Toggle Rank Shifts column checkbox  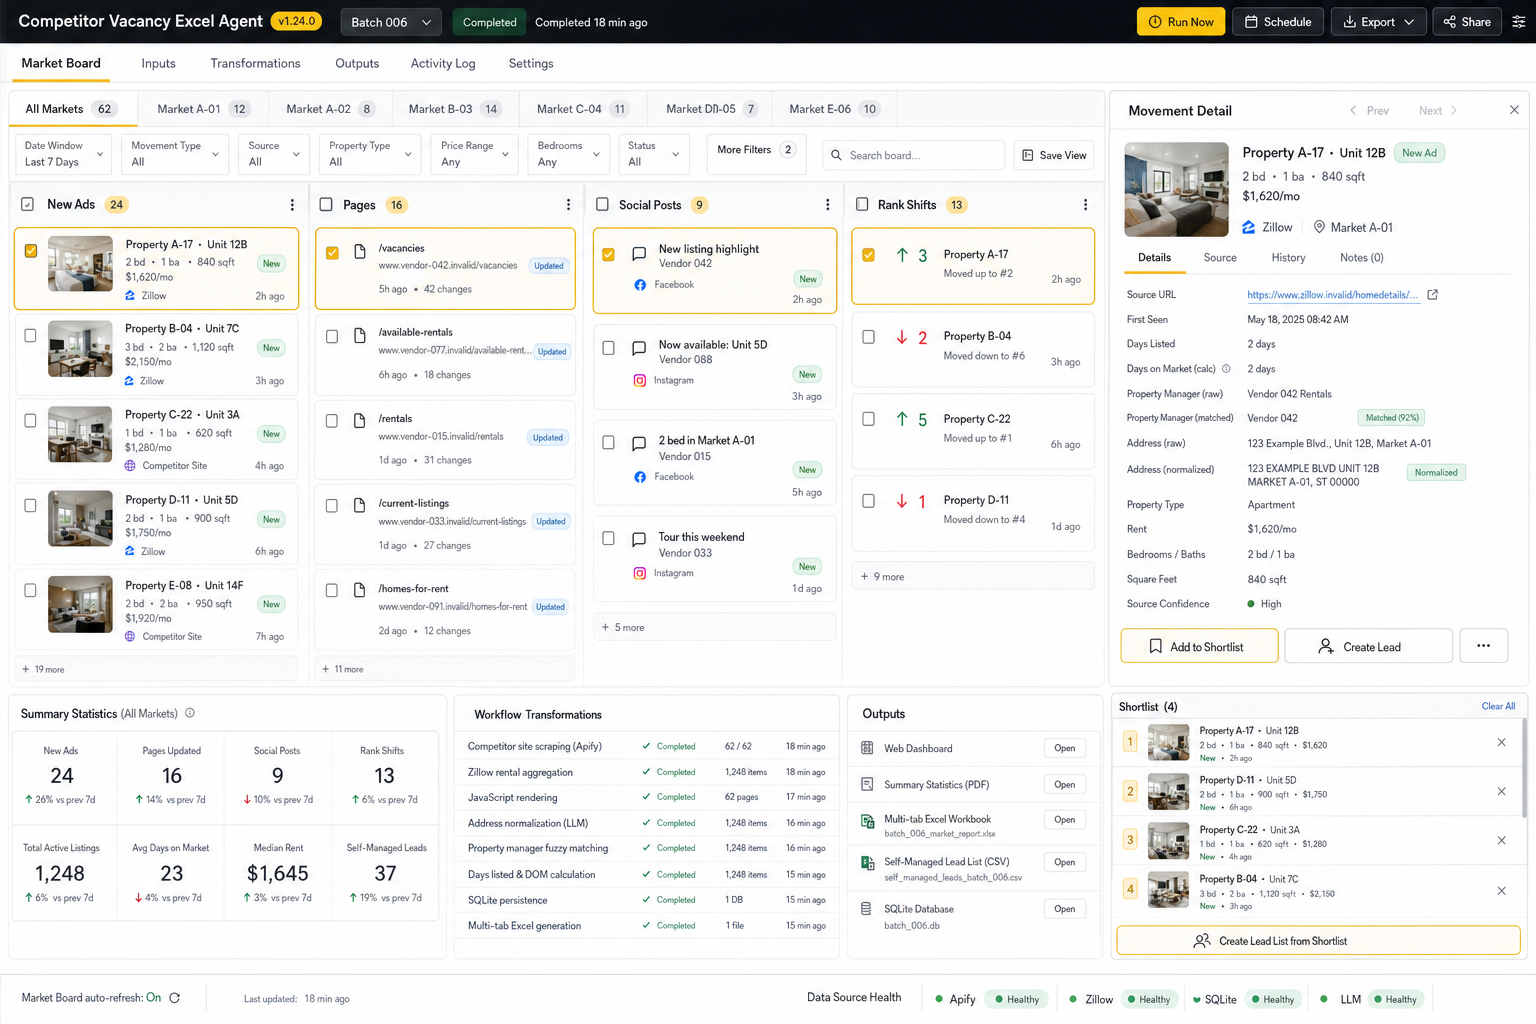pos(862,204)
